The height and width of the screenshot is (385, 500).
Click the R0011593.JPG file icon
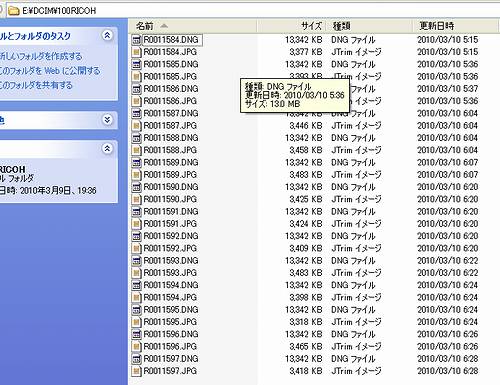[136, 273]
